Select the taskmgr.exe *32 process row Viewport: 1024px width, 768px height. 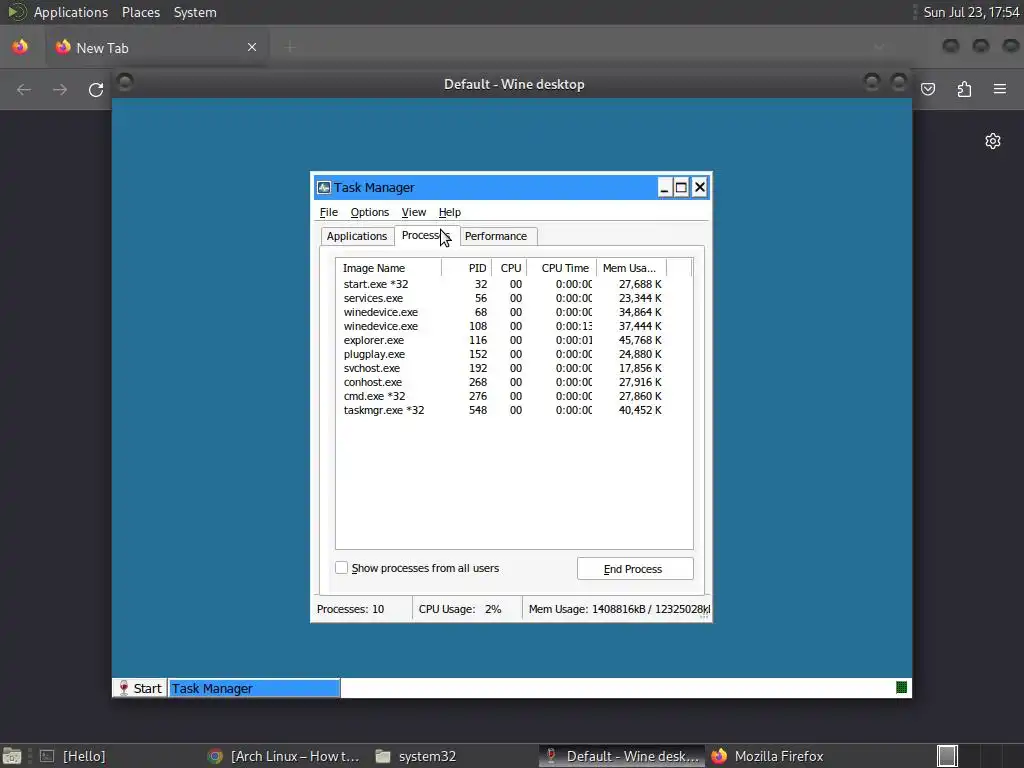(x=503, y=411)
